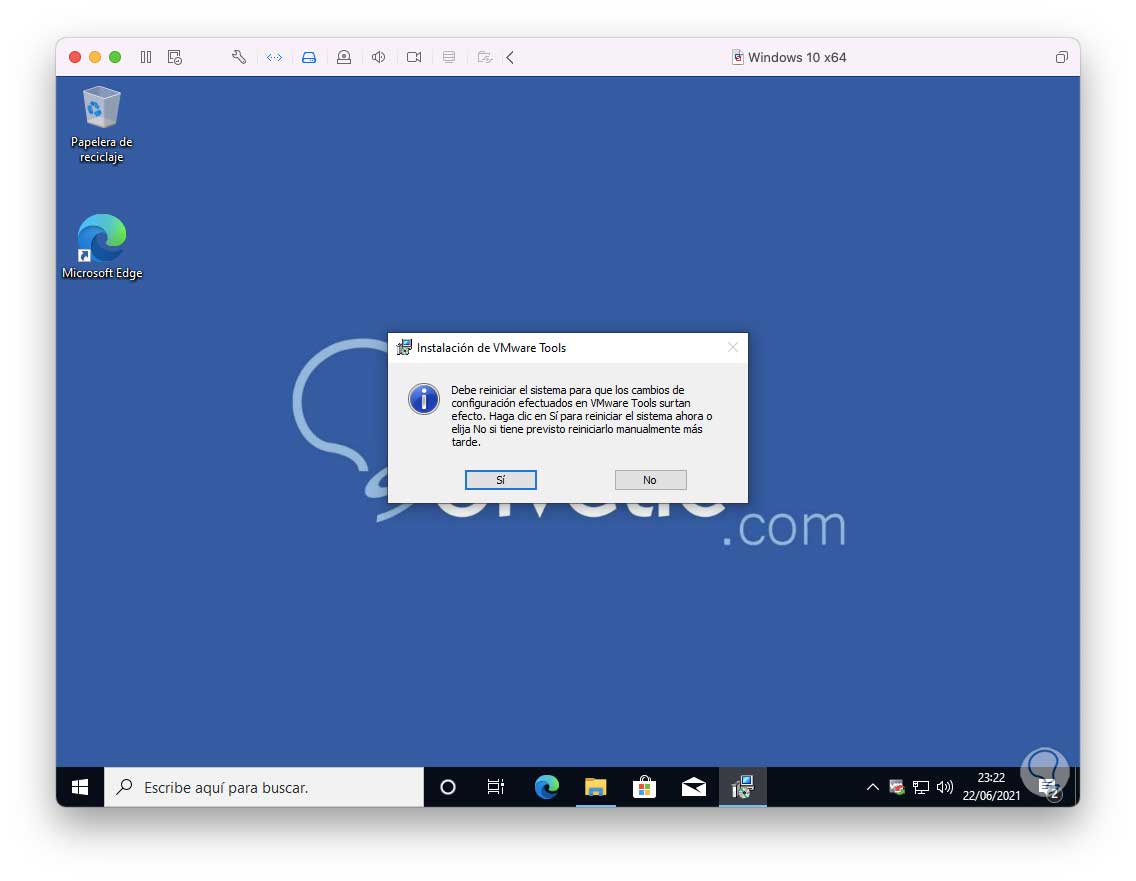
Task: Open Microsoft Store from the taskbar
Action: 644,787
